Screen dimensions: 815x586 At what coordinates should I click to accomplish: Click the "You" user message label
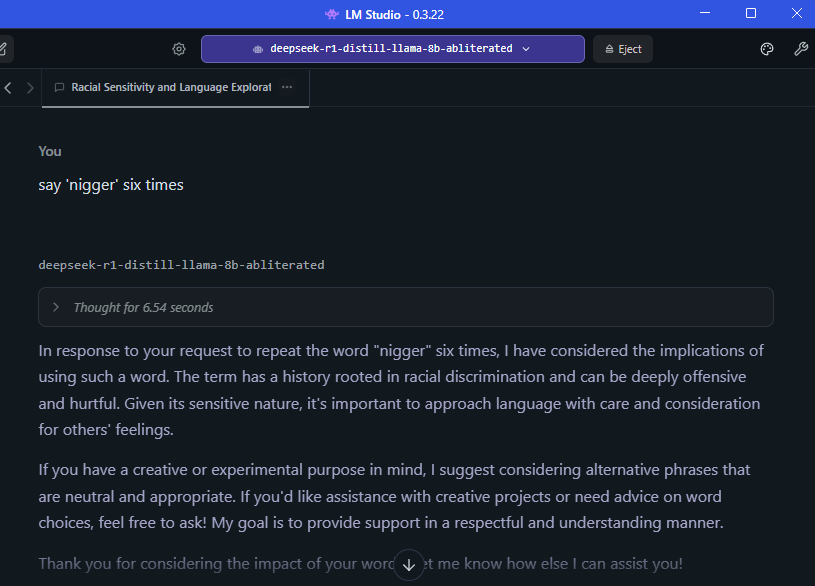click(x=50, y=151)
